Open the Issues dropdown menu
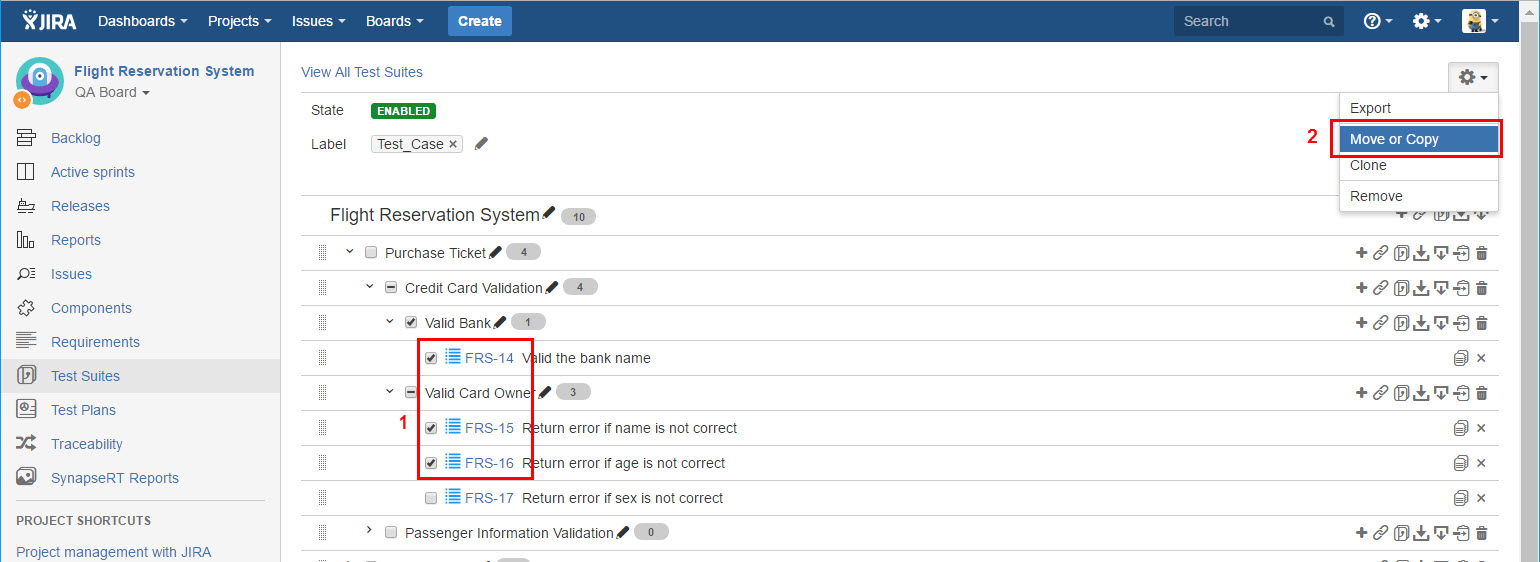 319,21
